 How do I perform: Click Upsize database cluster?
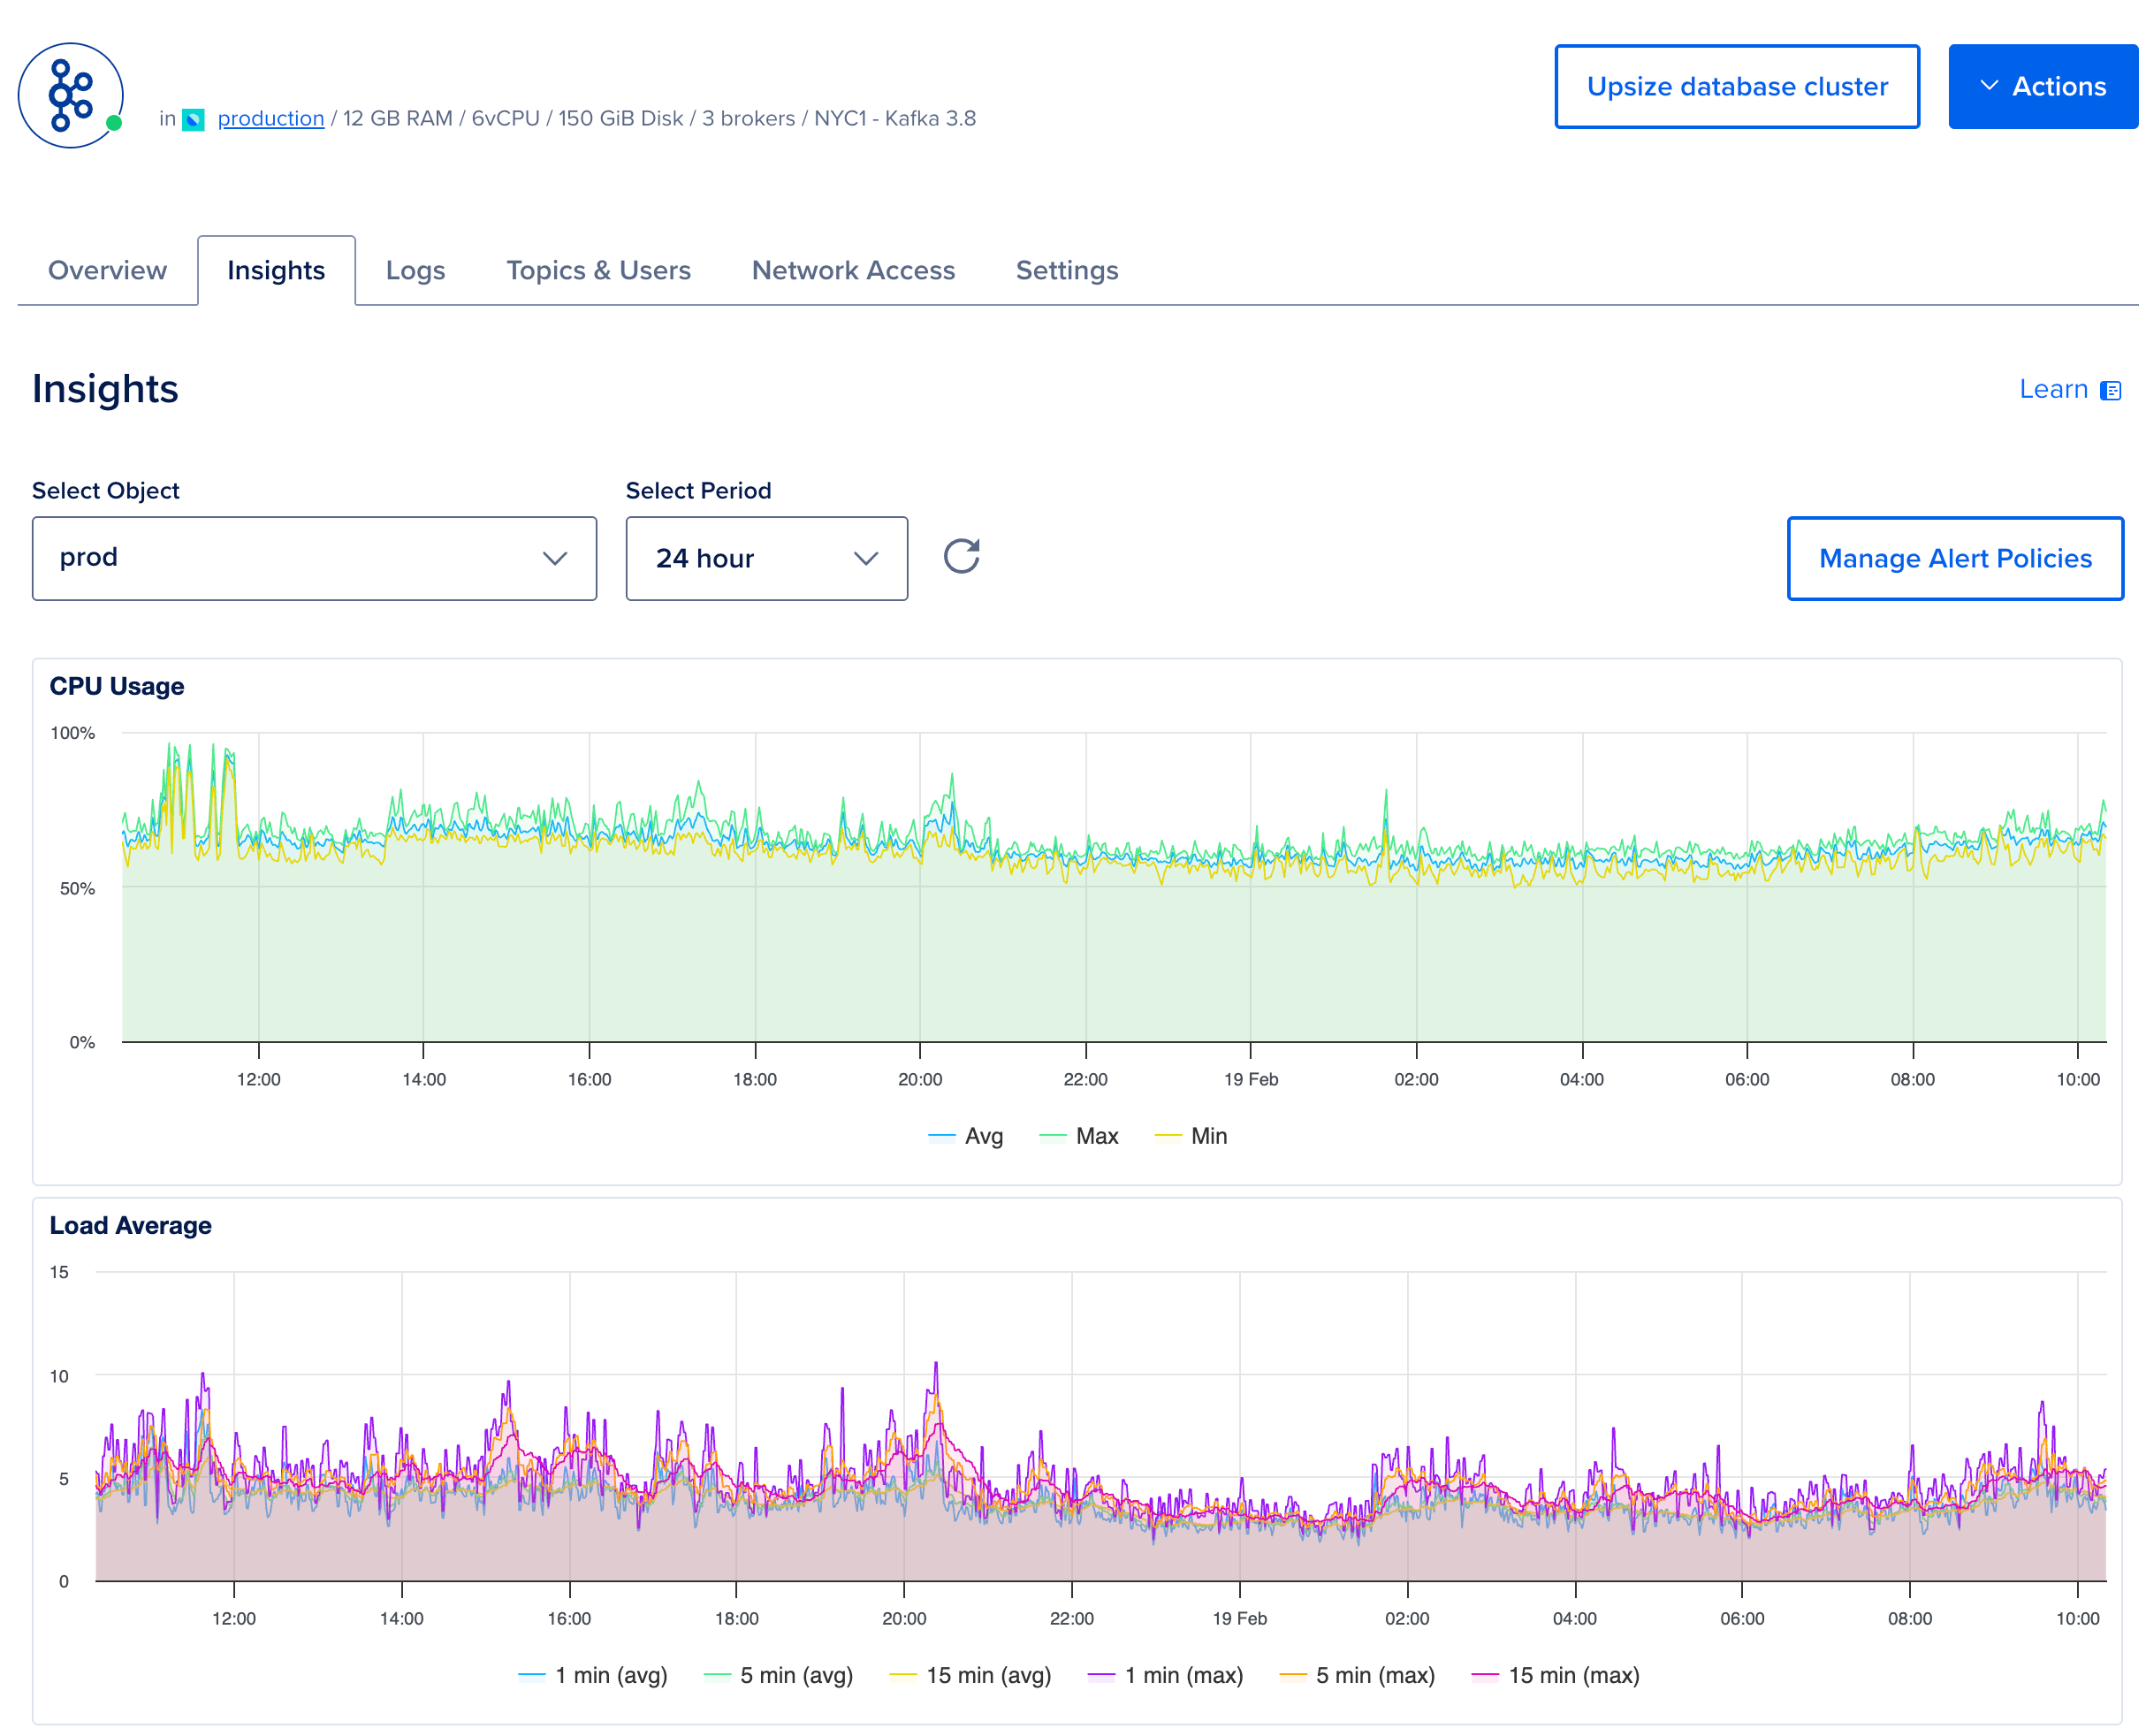(1737, 86)
